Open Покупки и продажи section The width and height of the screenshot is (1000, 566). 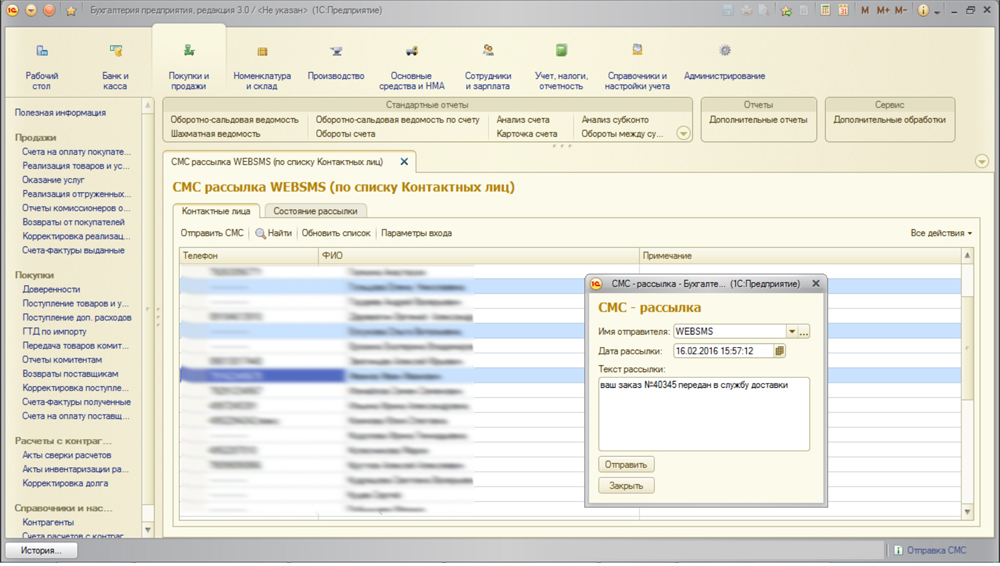(x=189, y=67)
